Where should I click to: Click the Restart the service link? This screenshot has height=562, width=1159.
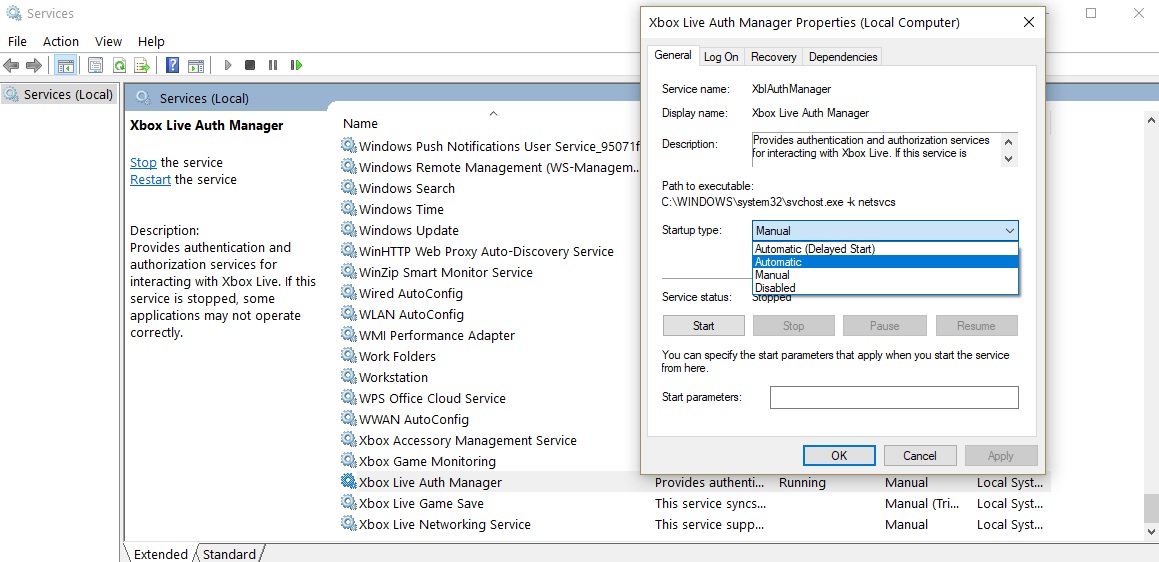pos(150,180)
